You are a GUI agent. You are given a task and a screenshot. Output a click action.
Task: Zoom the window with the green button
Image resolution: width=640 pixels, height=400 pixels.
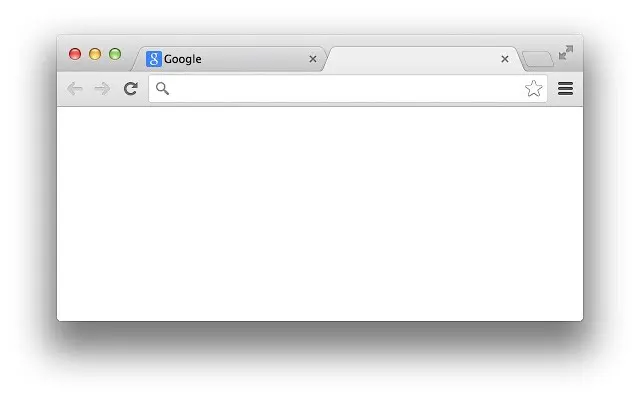(x=115, y=54)
